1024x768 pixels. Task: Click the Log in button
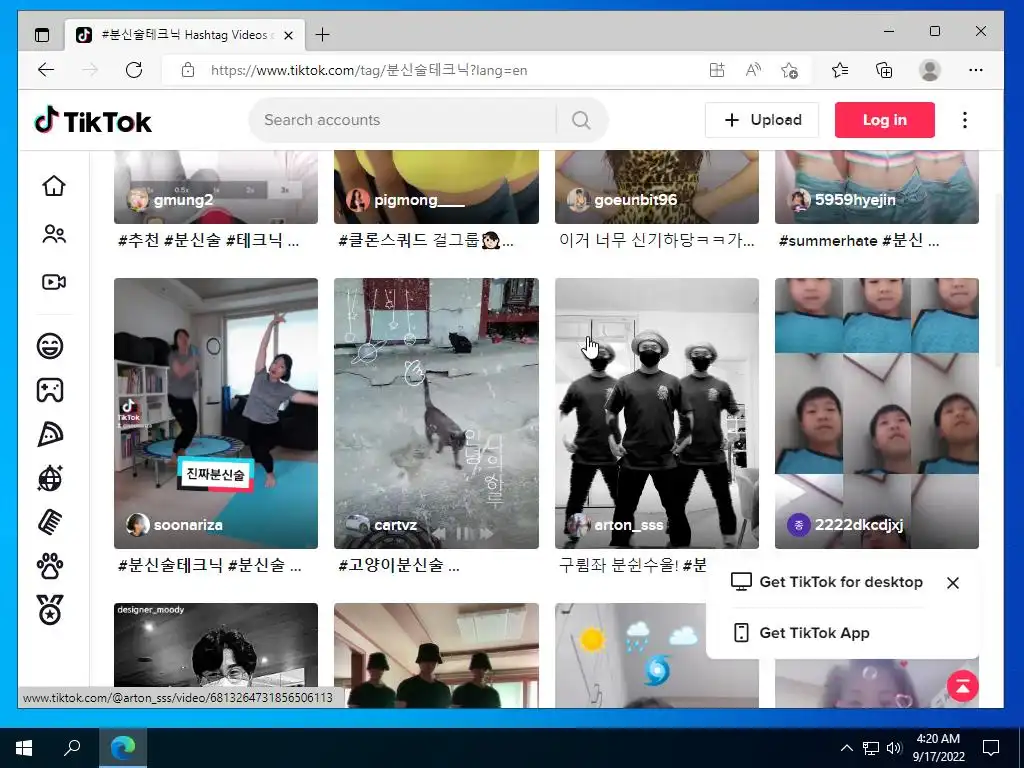(x=884, y=120)
